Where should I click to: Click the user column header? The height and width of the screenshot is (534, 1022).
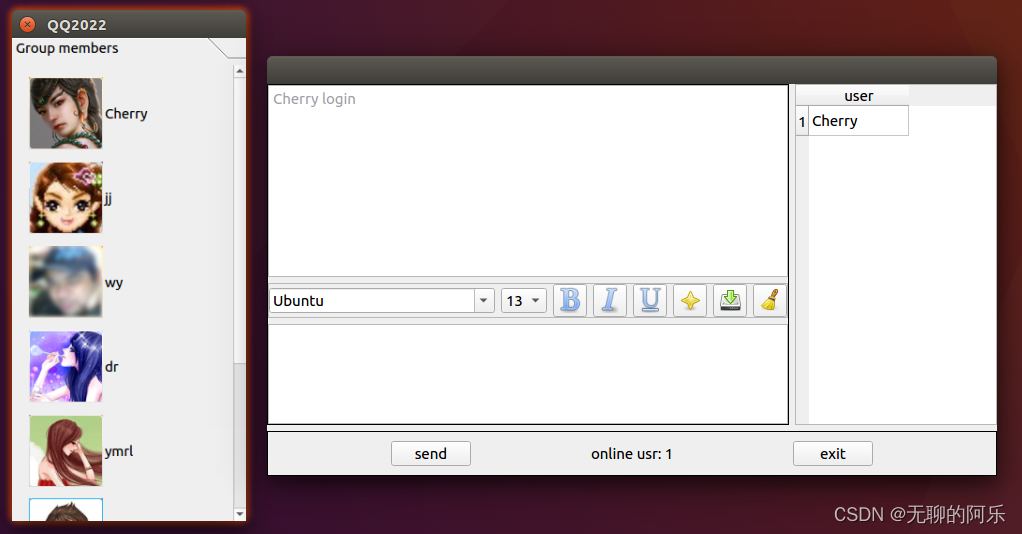pos(858,96)
